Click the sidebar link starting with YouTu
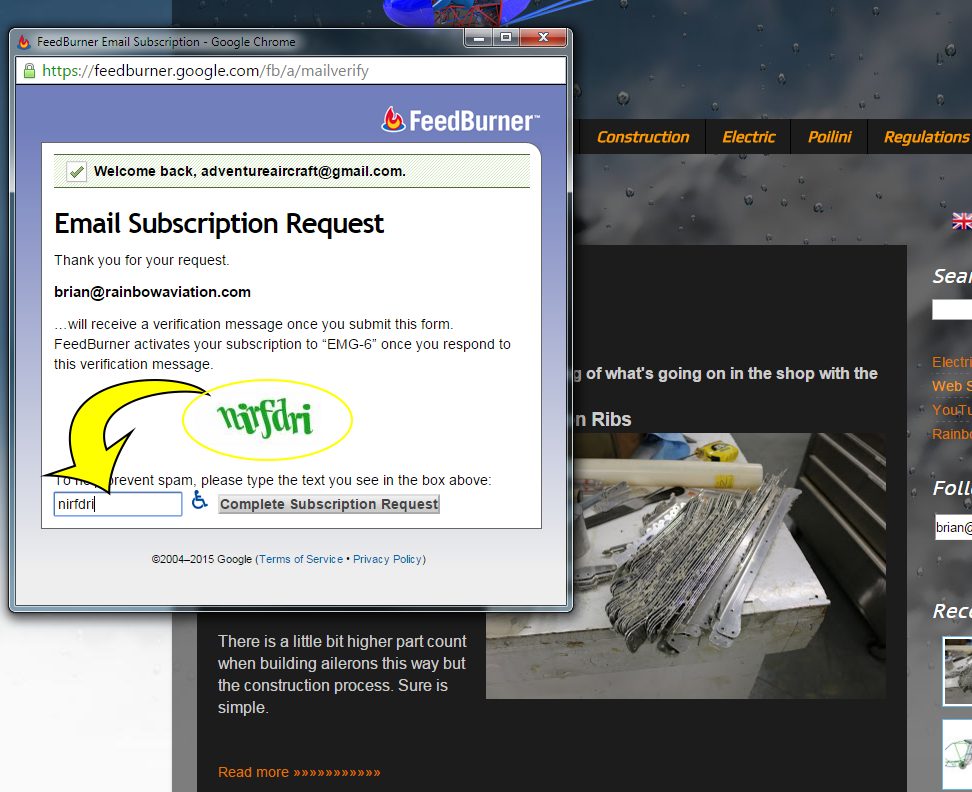This screenshot has width=972, height=792. [952, 410]
